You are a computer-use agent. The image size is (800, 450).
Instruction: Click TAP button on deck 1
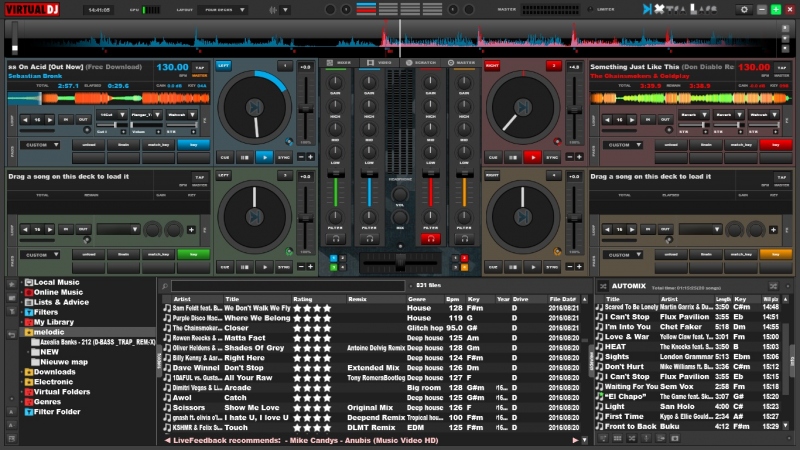pos(199,67)
